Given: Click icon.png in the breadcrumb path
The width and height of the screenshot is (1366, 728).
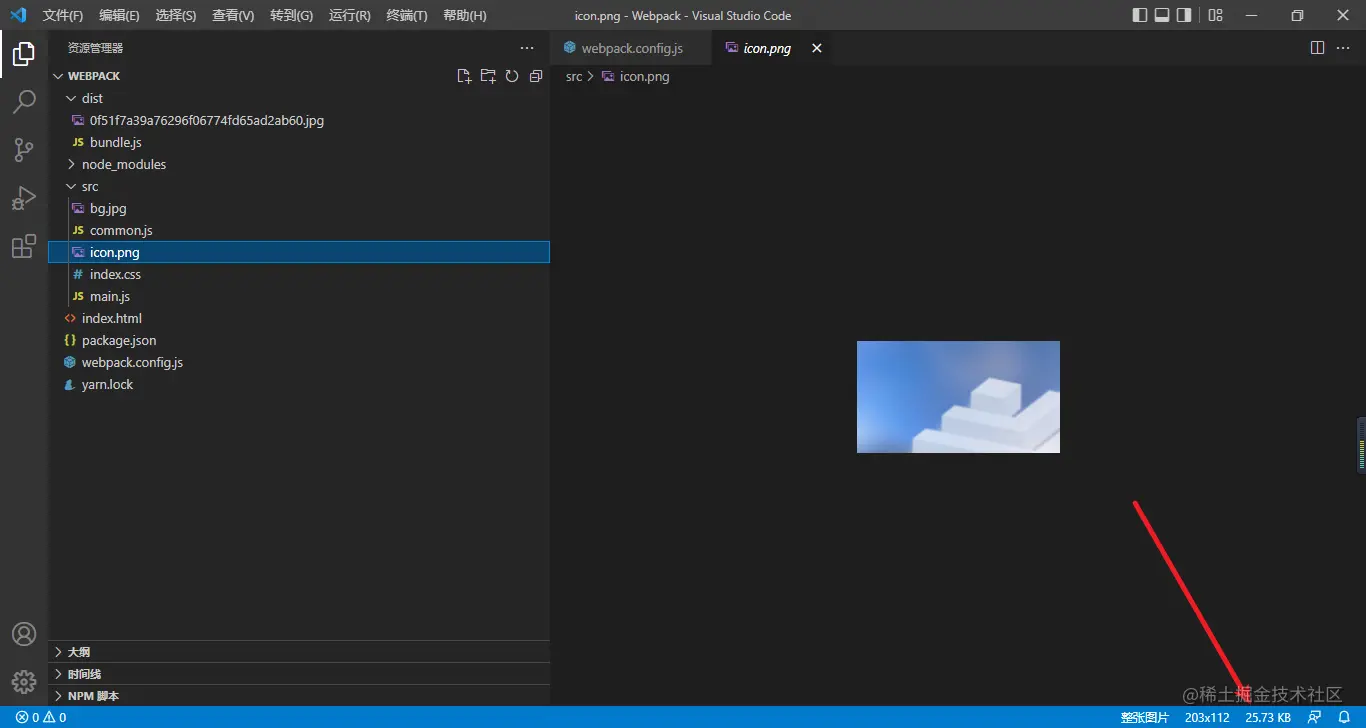Looking at the screenshot, I should tap(645, 76).
